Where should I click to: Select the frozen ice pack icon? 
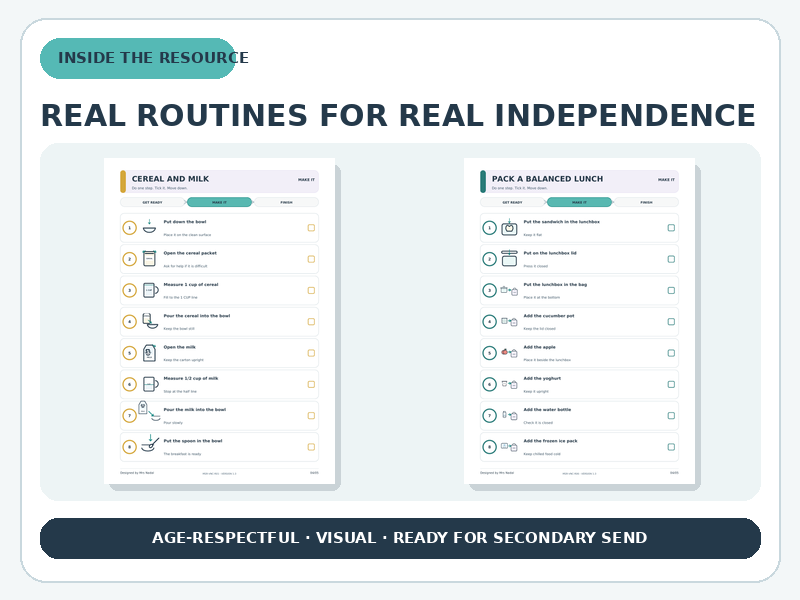coord(509,447)
